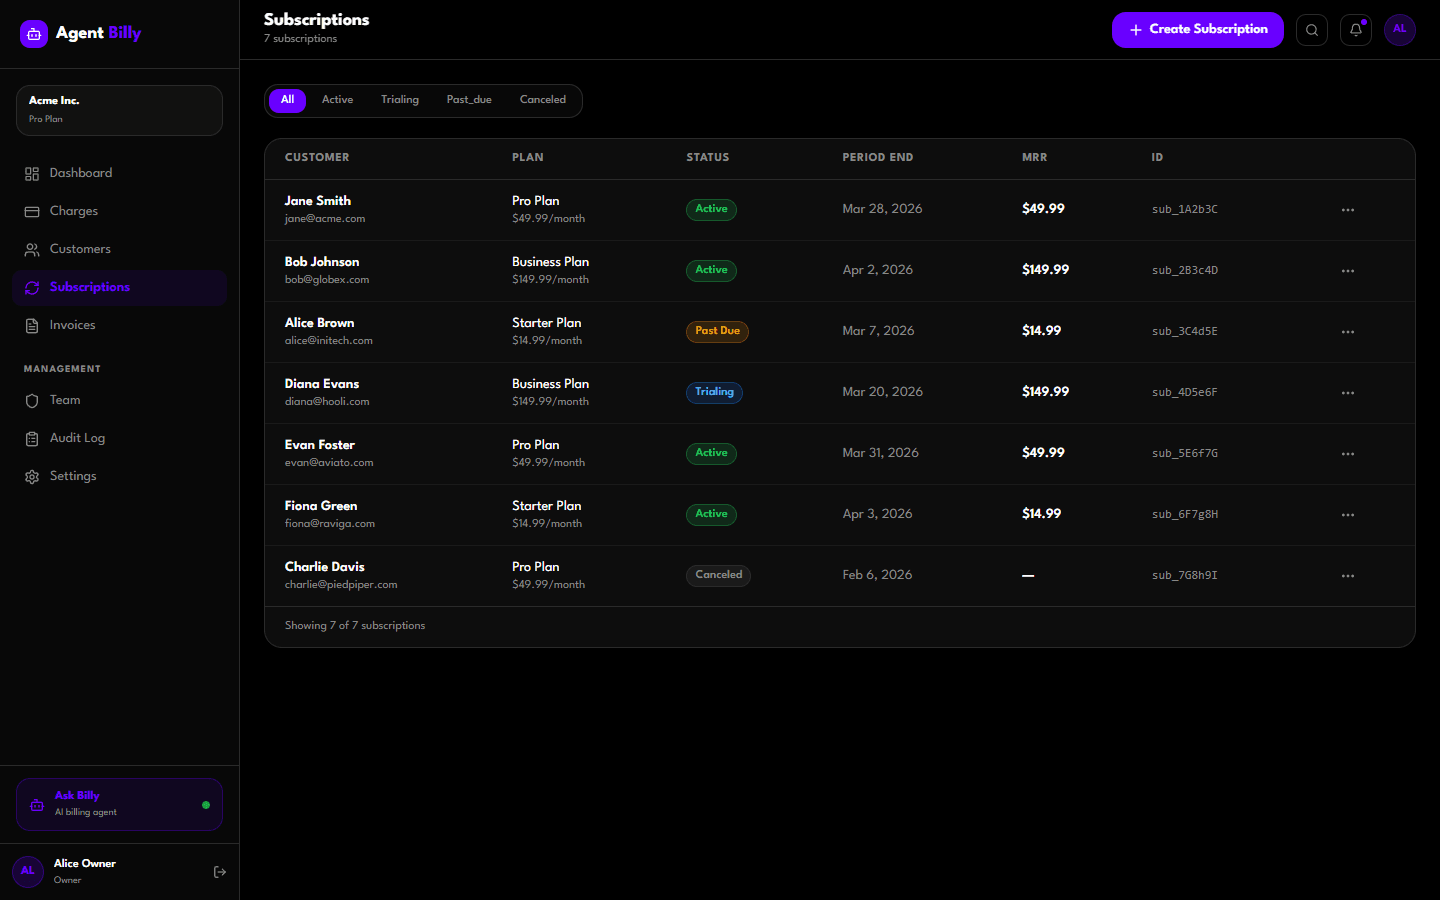
Task: Click the Agent Billy logo icon
Action: click(x=33, y=33)
